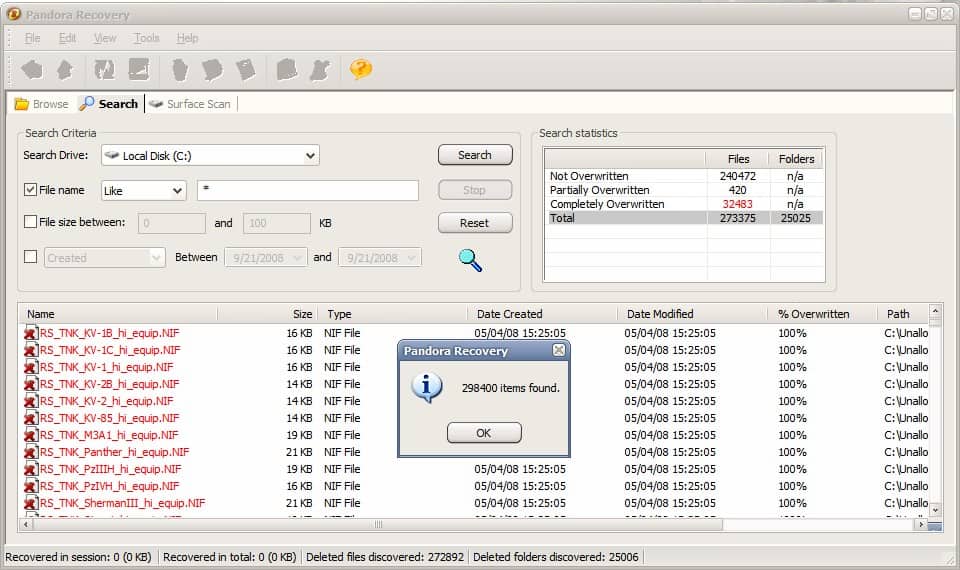Click file icon beside RS_TNK_ShermanIII_hi_equip.NIF
960x570 pixels.
[31, 503]
